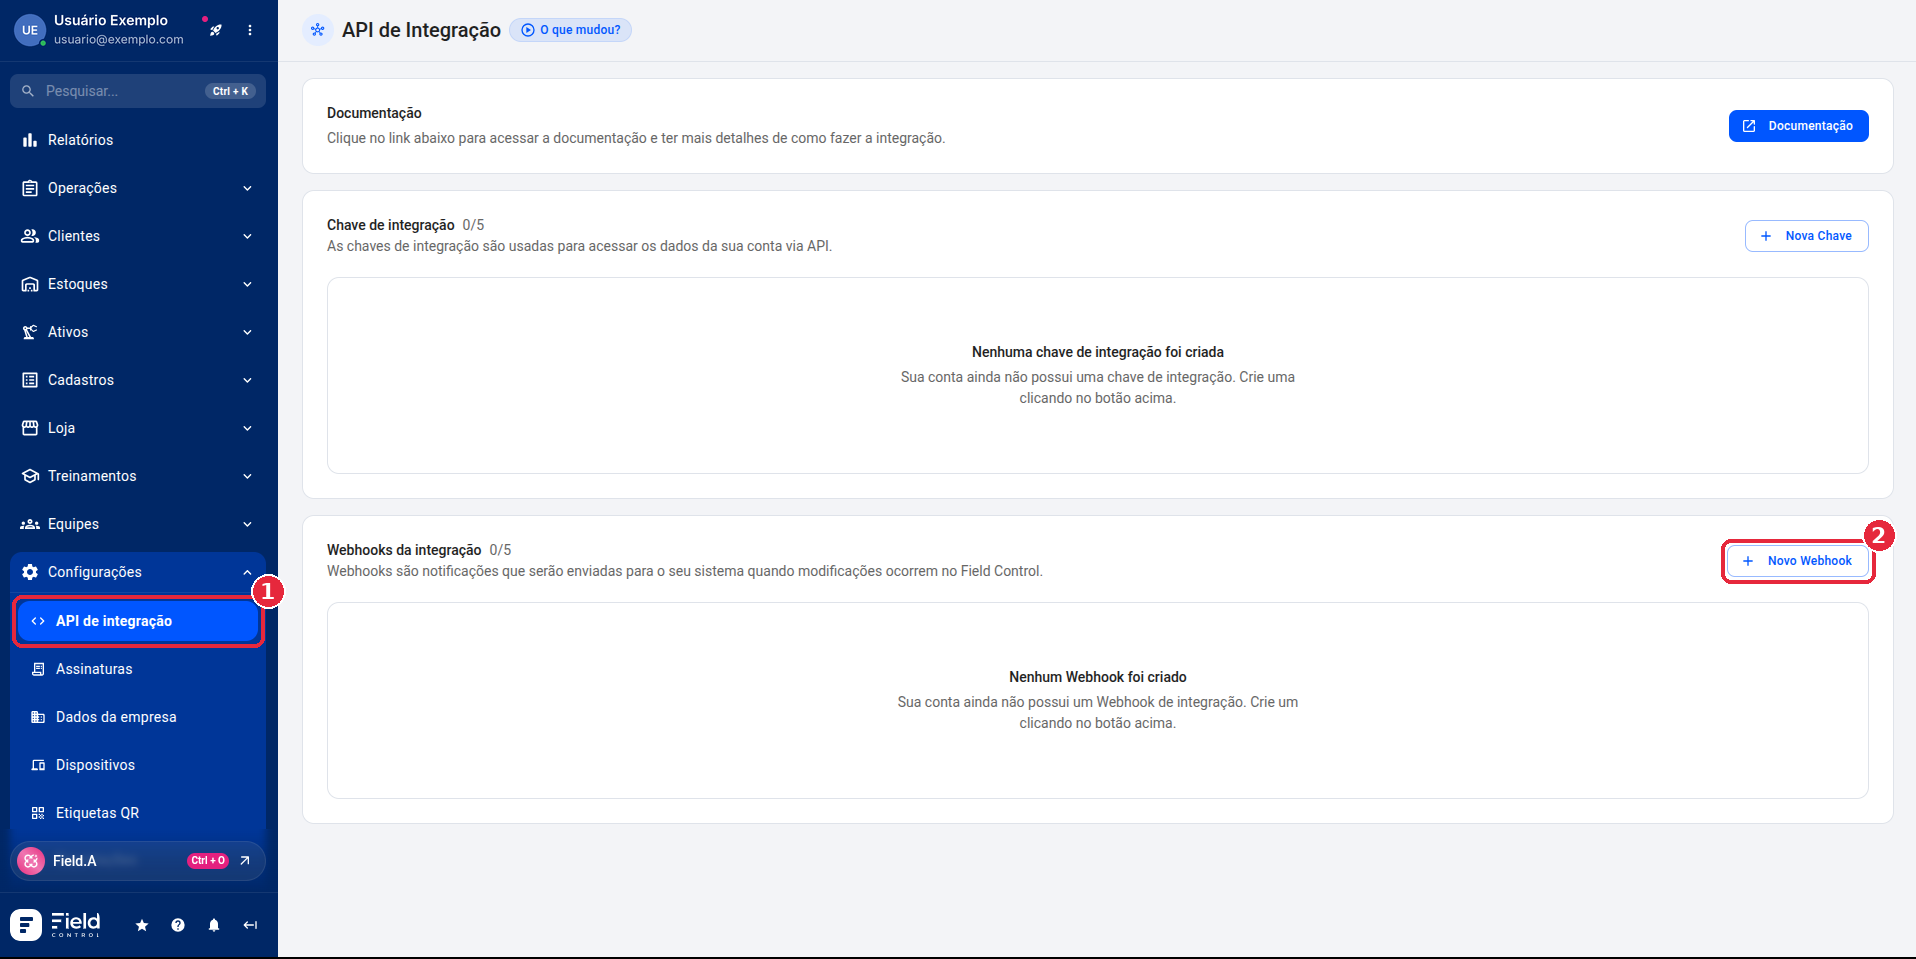Click the Equipes group icon

tap(30, 524)
